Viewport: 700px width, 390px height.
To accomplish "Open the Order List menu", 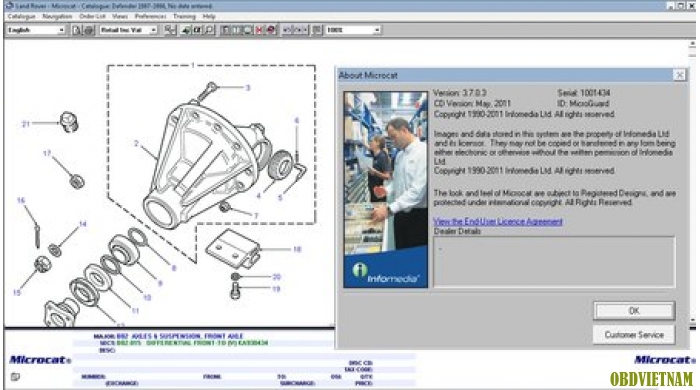I will (92, 16).
